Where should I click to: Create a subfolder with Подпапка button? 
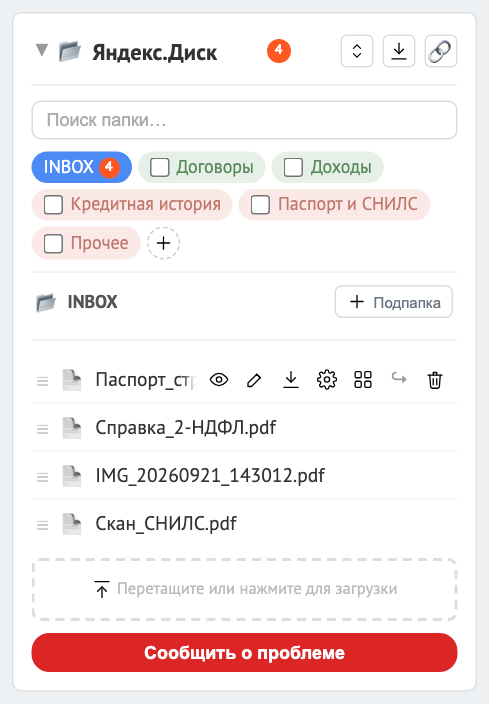(393, 302)
